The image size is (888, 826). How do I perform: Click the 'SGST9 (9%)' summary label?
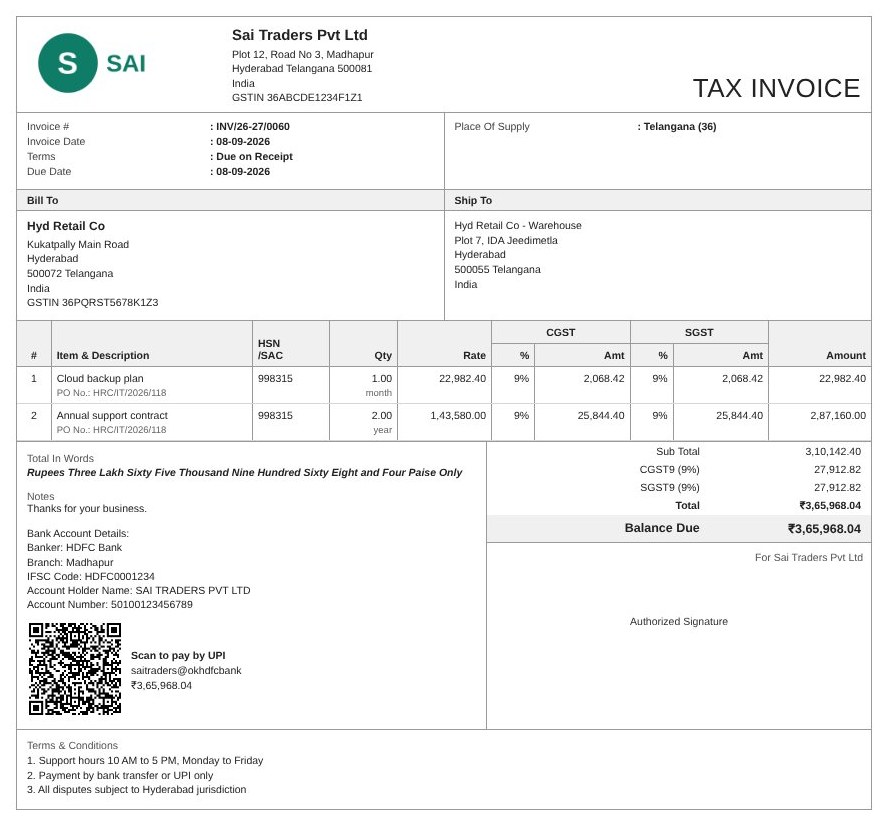click(x=669, y=487)
